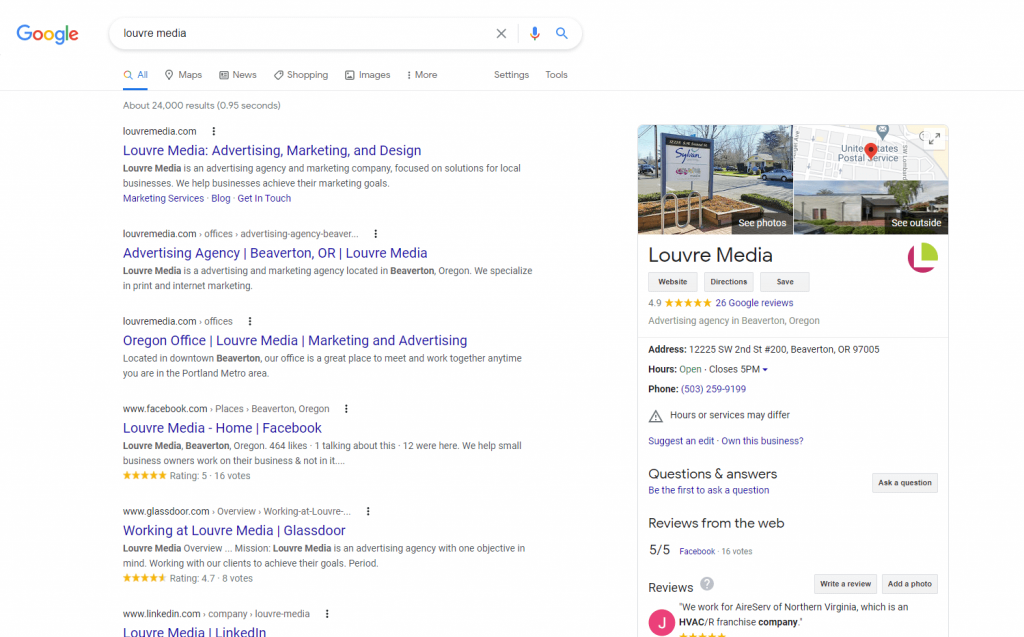Click the warning triangle icon by hours notice
1024x637 pixels.
point(656,416)
